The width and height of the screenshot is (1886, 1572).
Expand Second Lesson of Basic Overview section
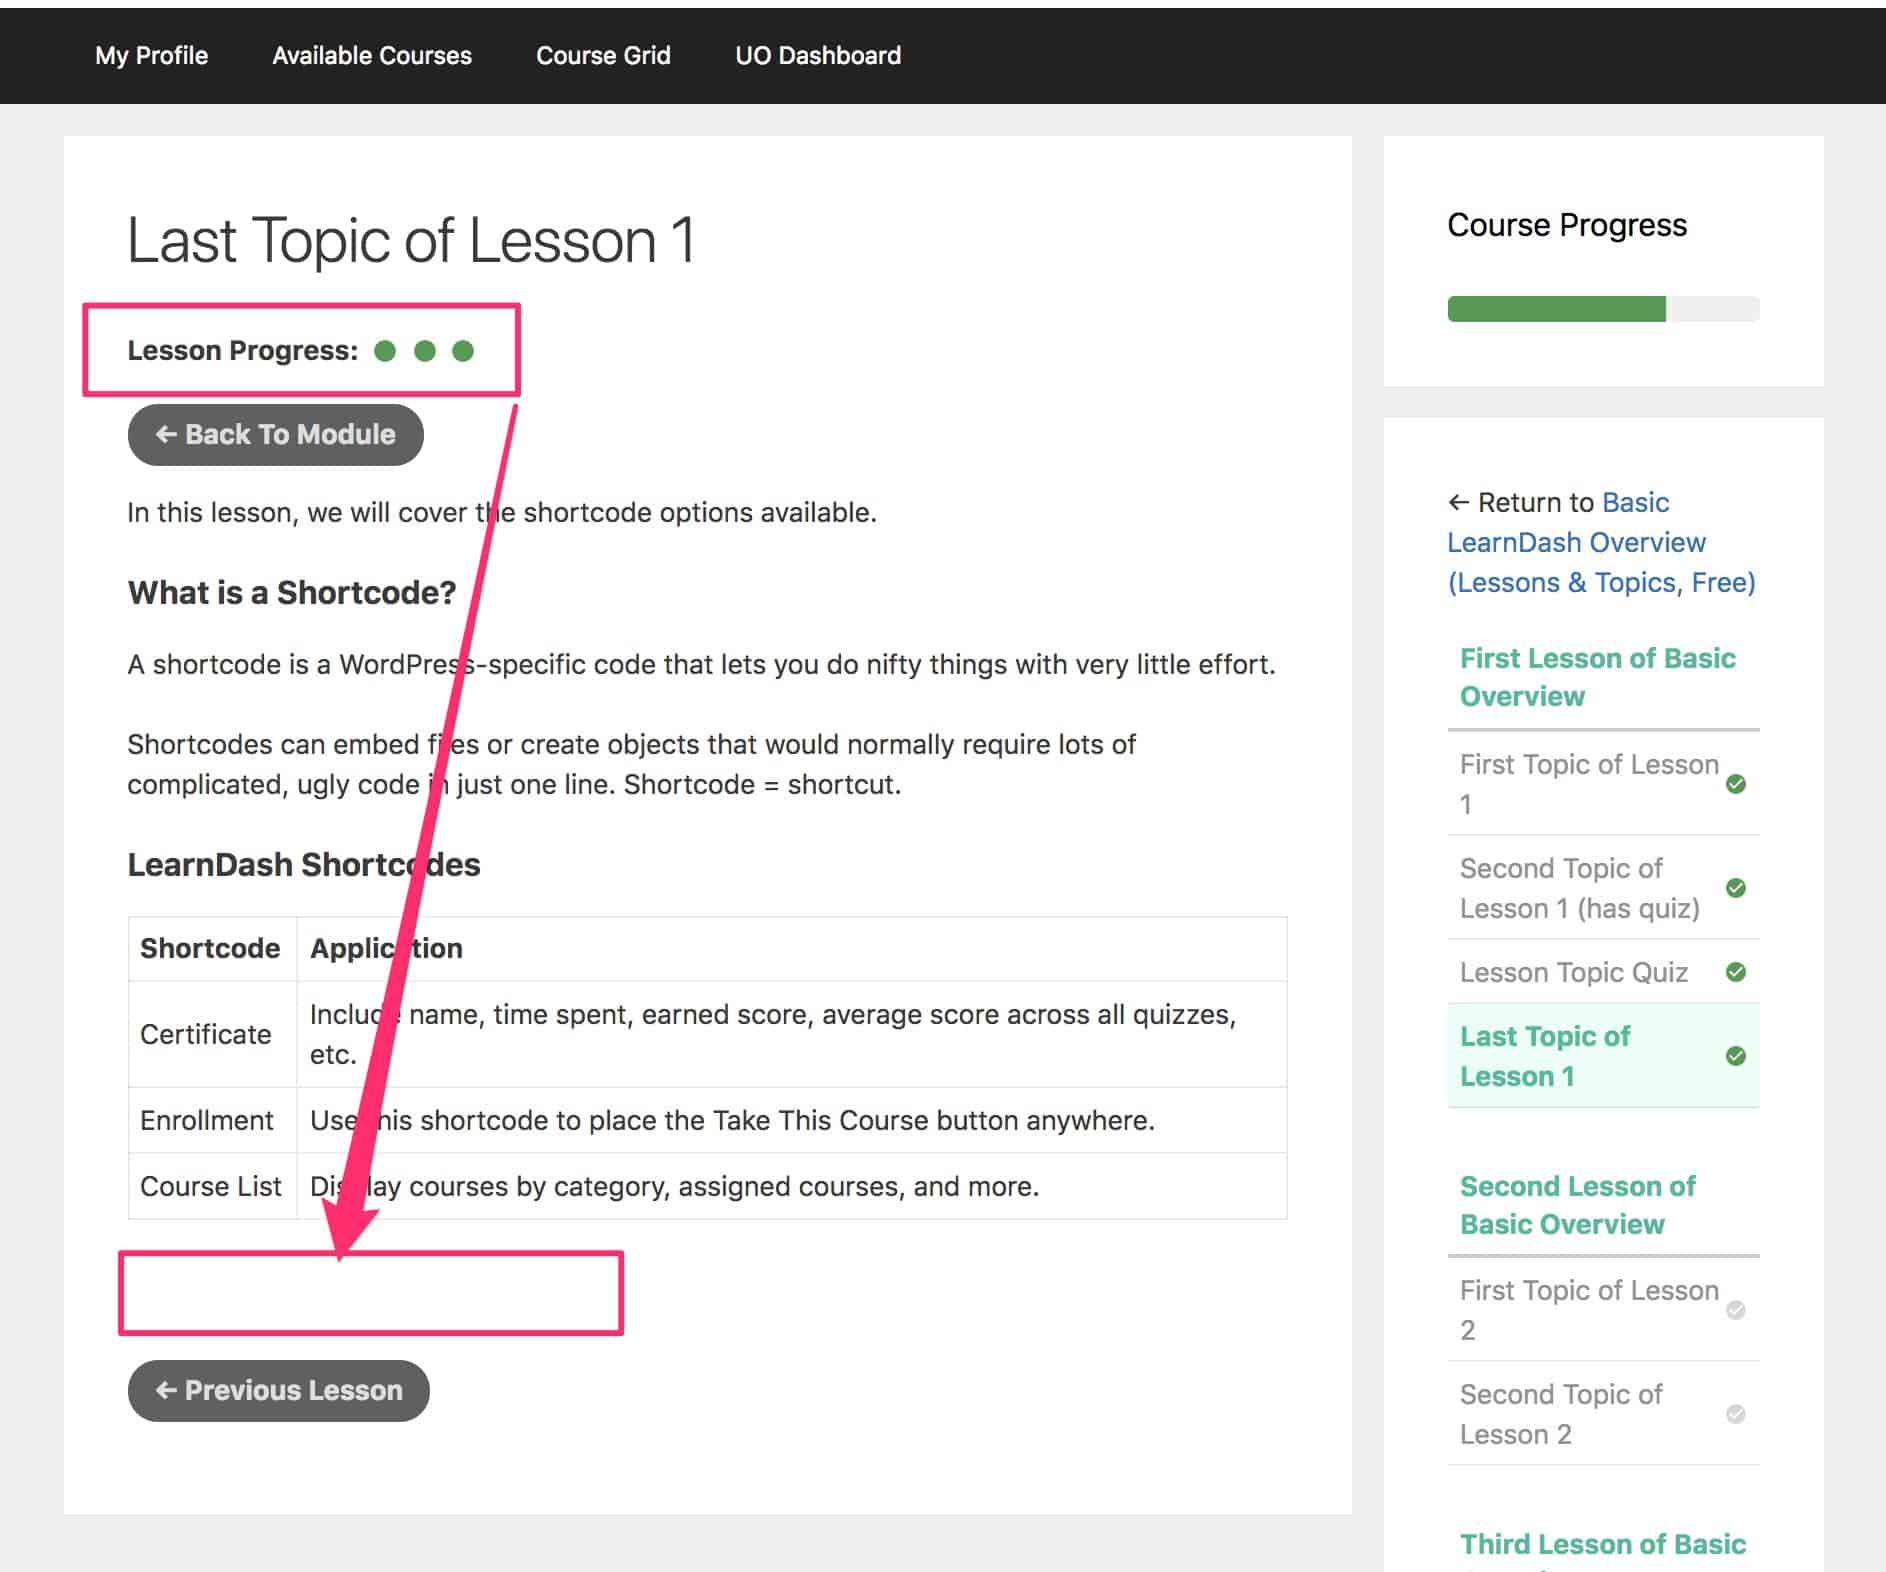point(1577,1205)
